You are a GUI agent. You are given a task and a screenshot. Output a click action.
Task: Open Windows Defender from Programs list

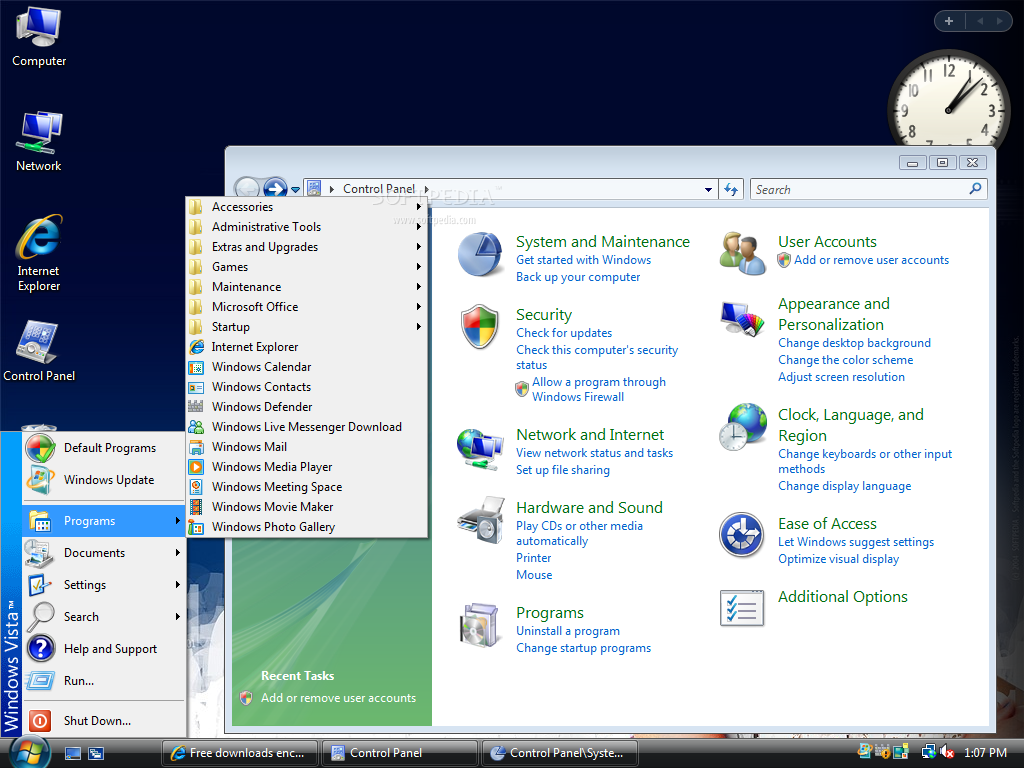[x=307, y=406]
